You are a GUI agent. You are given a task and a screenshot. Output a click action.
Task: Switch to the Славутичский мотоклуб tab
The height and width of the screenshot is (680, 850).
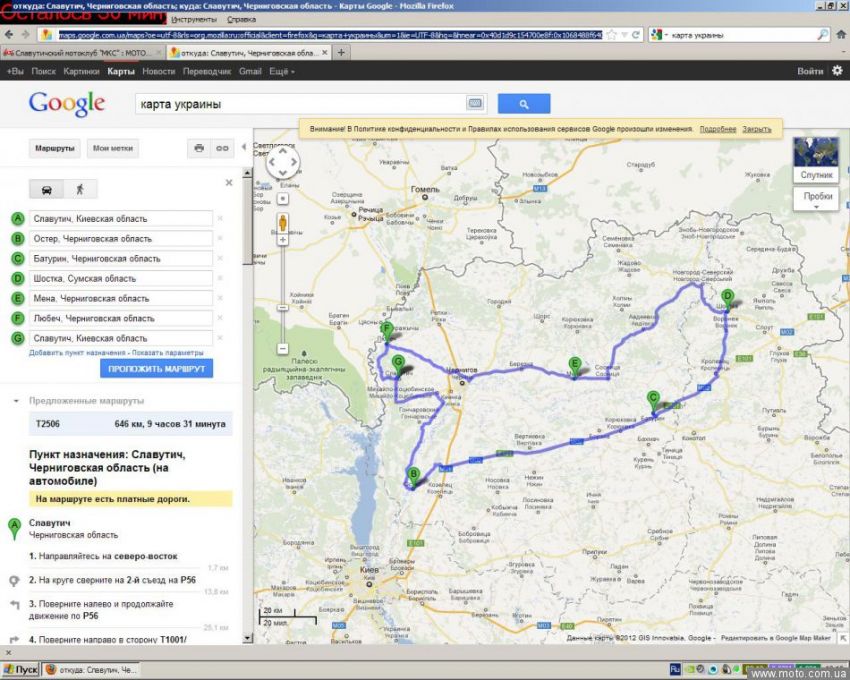coord(82,53)
